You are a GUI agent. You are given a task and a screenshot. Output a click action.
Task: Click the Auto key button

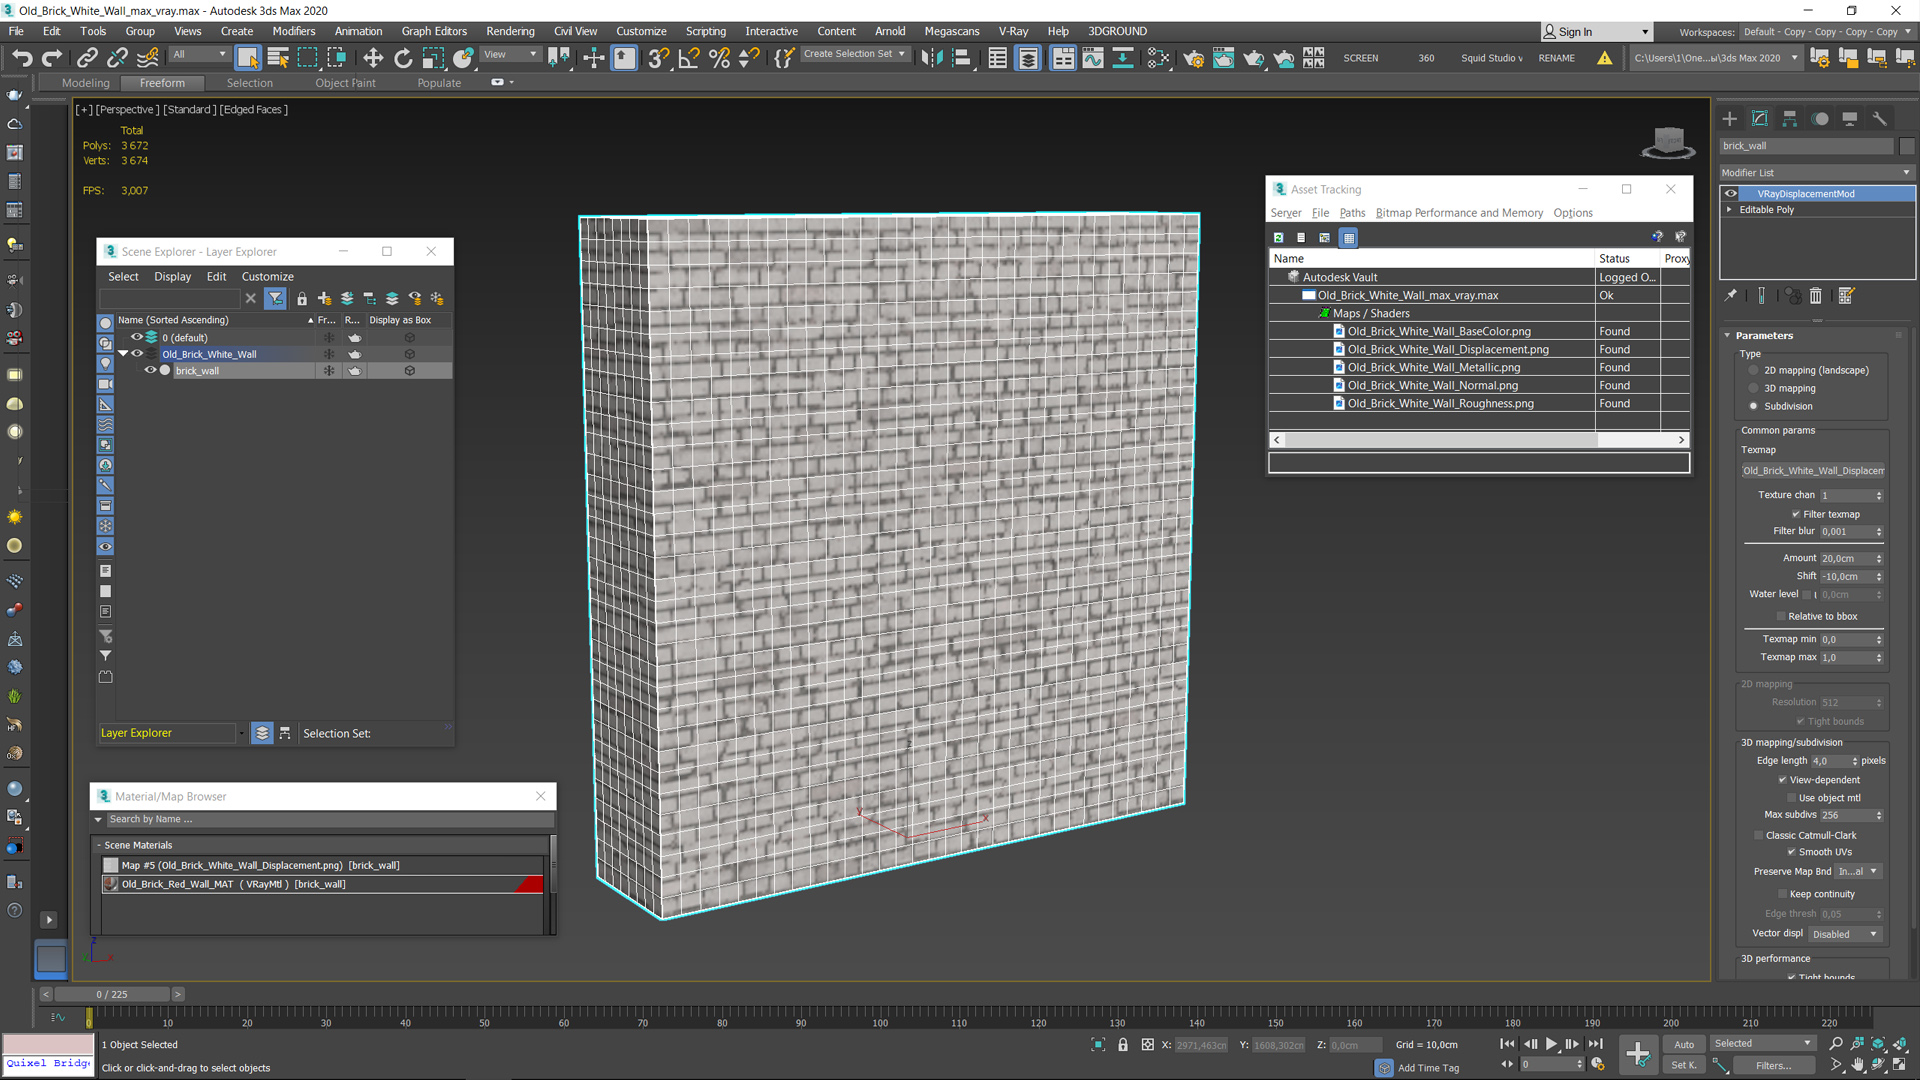tap(1684, 1044)
